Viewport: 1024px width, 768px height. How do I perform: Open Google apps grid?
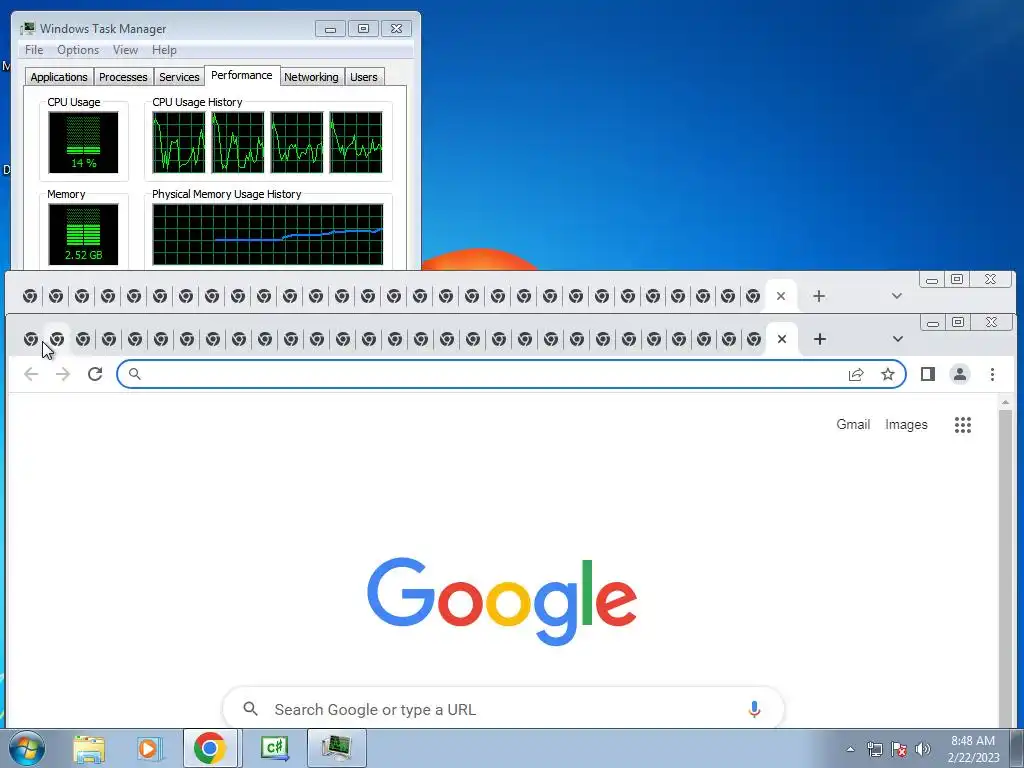pyautogui.click(x=963, y=425)
